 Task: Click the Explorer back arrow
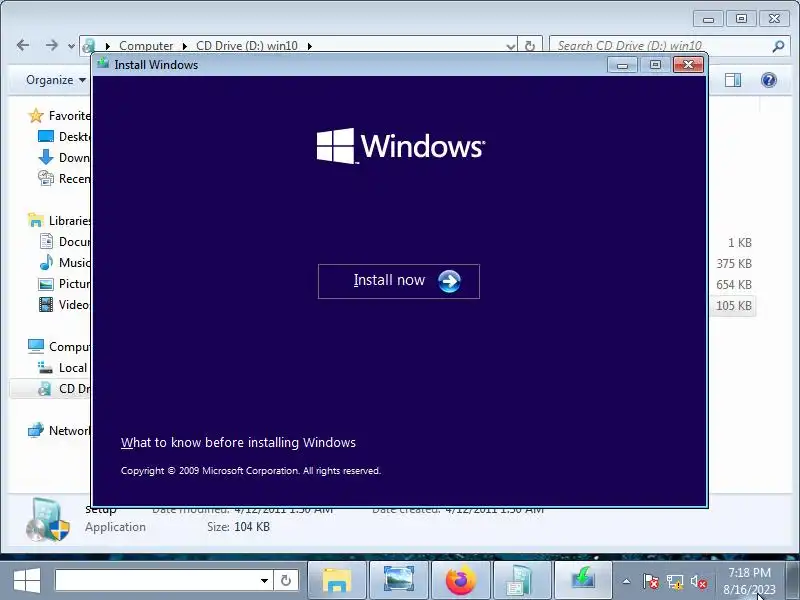[x=23, y=45]
